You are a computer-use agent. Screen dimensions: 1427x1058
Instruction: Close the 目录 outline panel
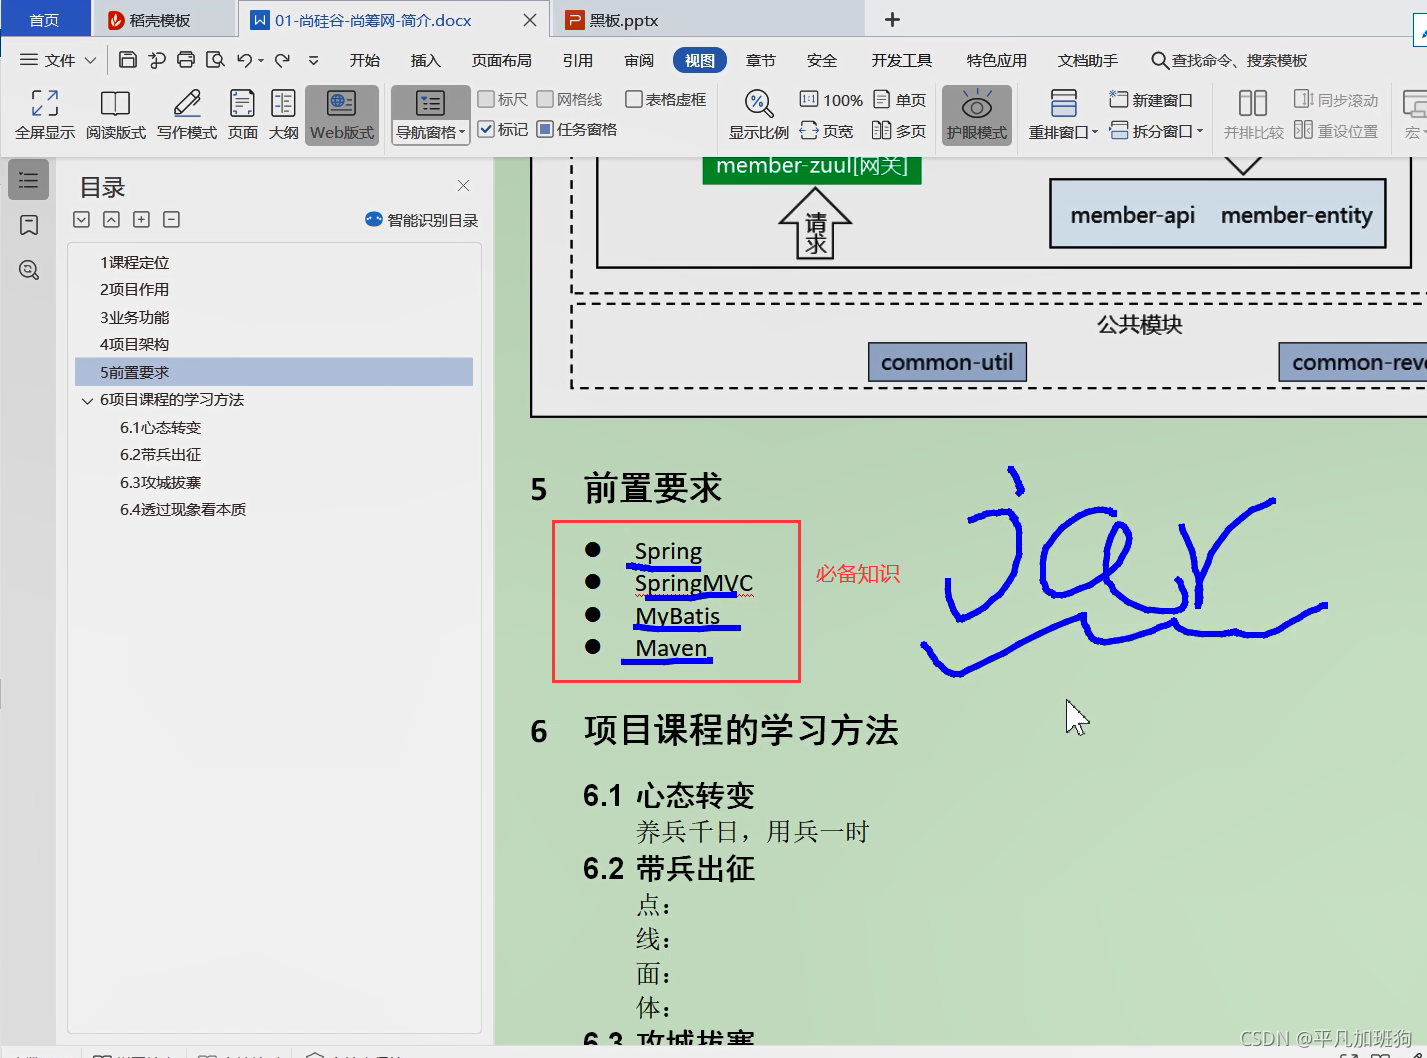463,185
